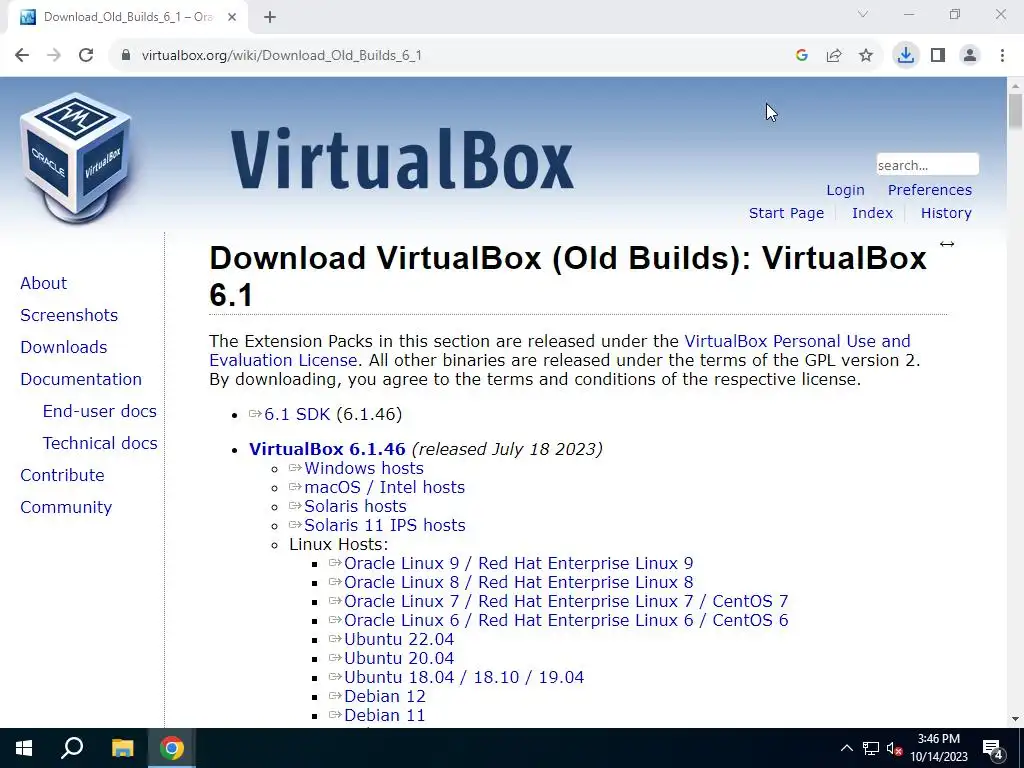Click the share page icon
The height and width of the screenshot is (768, 1024).
[834, 56]
